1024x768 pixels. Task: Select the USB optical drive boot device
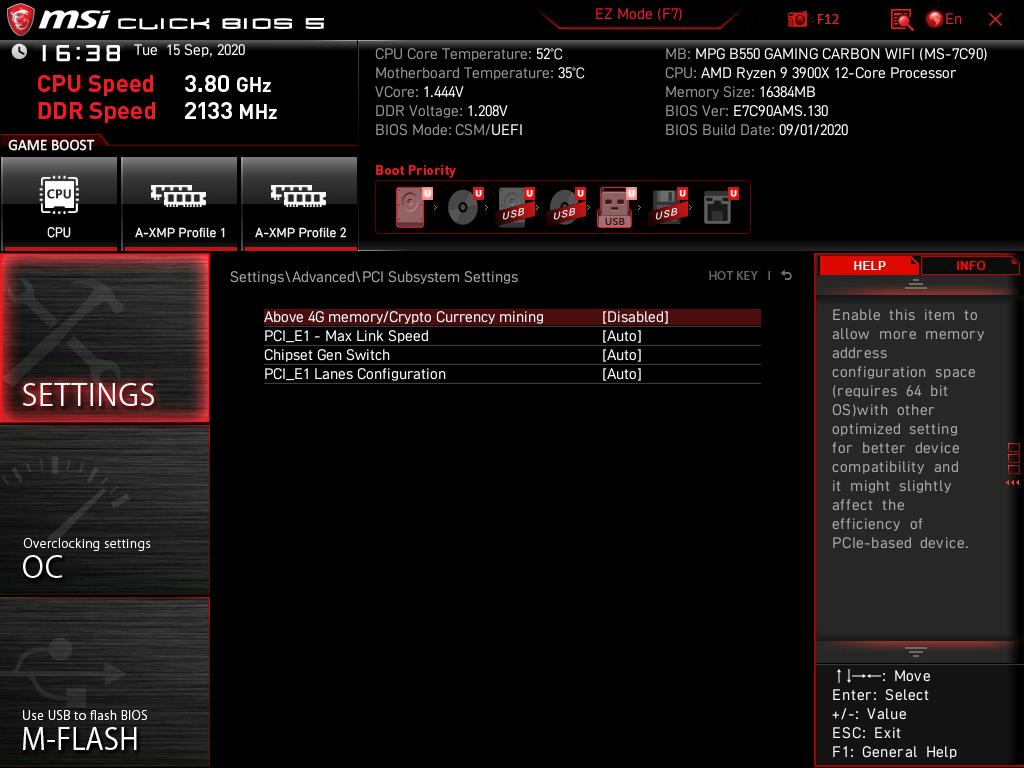[567, 207]
